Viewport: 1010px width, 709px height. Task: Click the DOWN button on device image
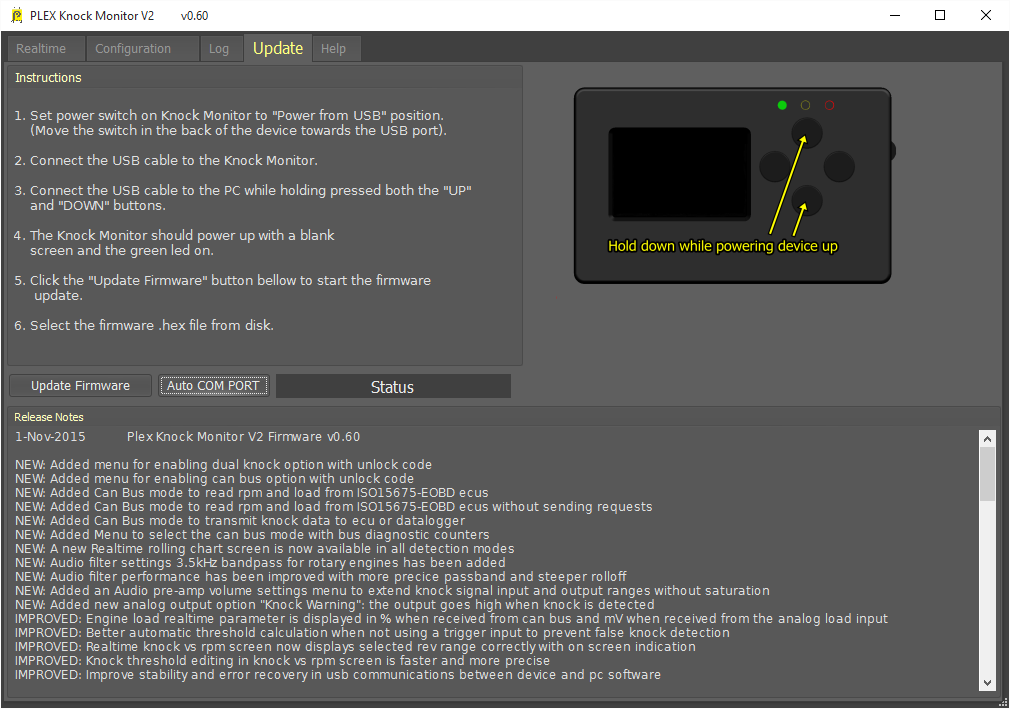click(806, 200)
